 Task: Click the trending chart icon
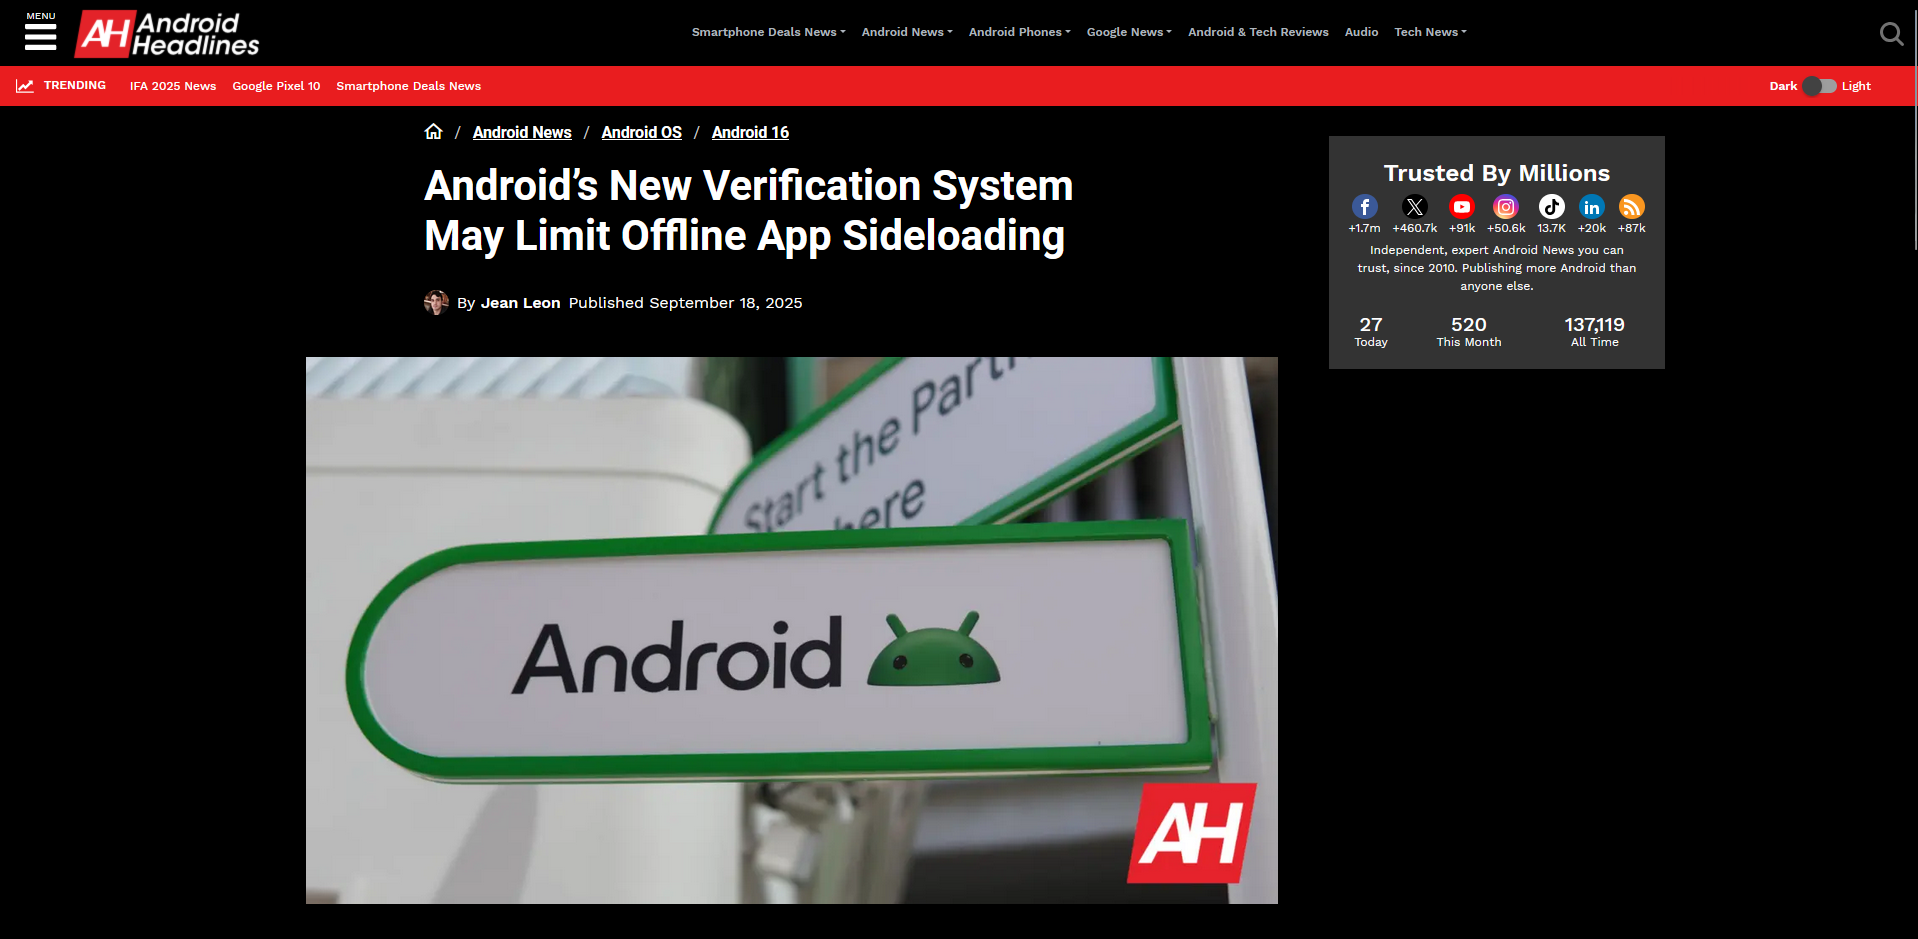tap(25, 86)
